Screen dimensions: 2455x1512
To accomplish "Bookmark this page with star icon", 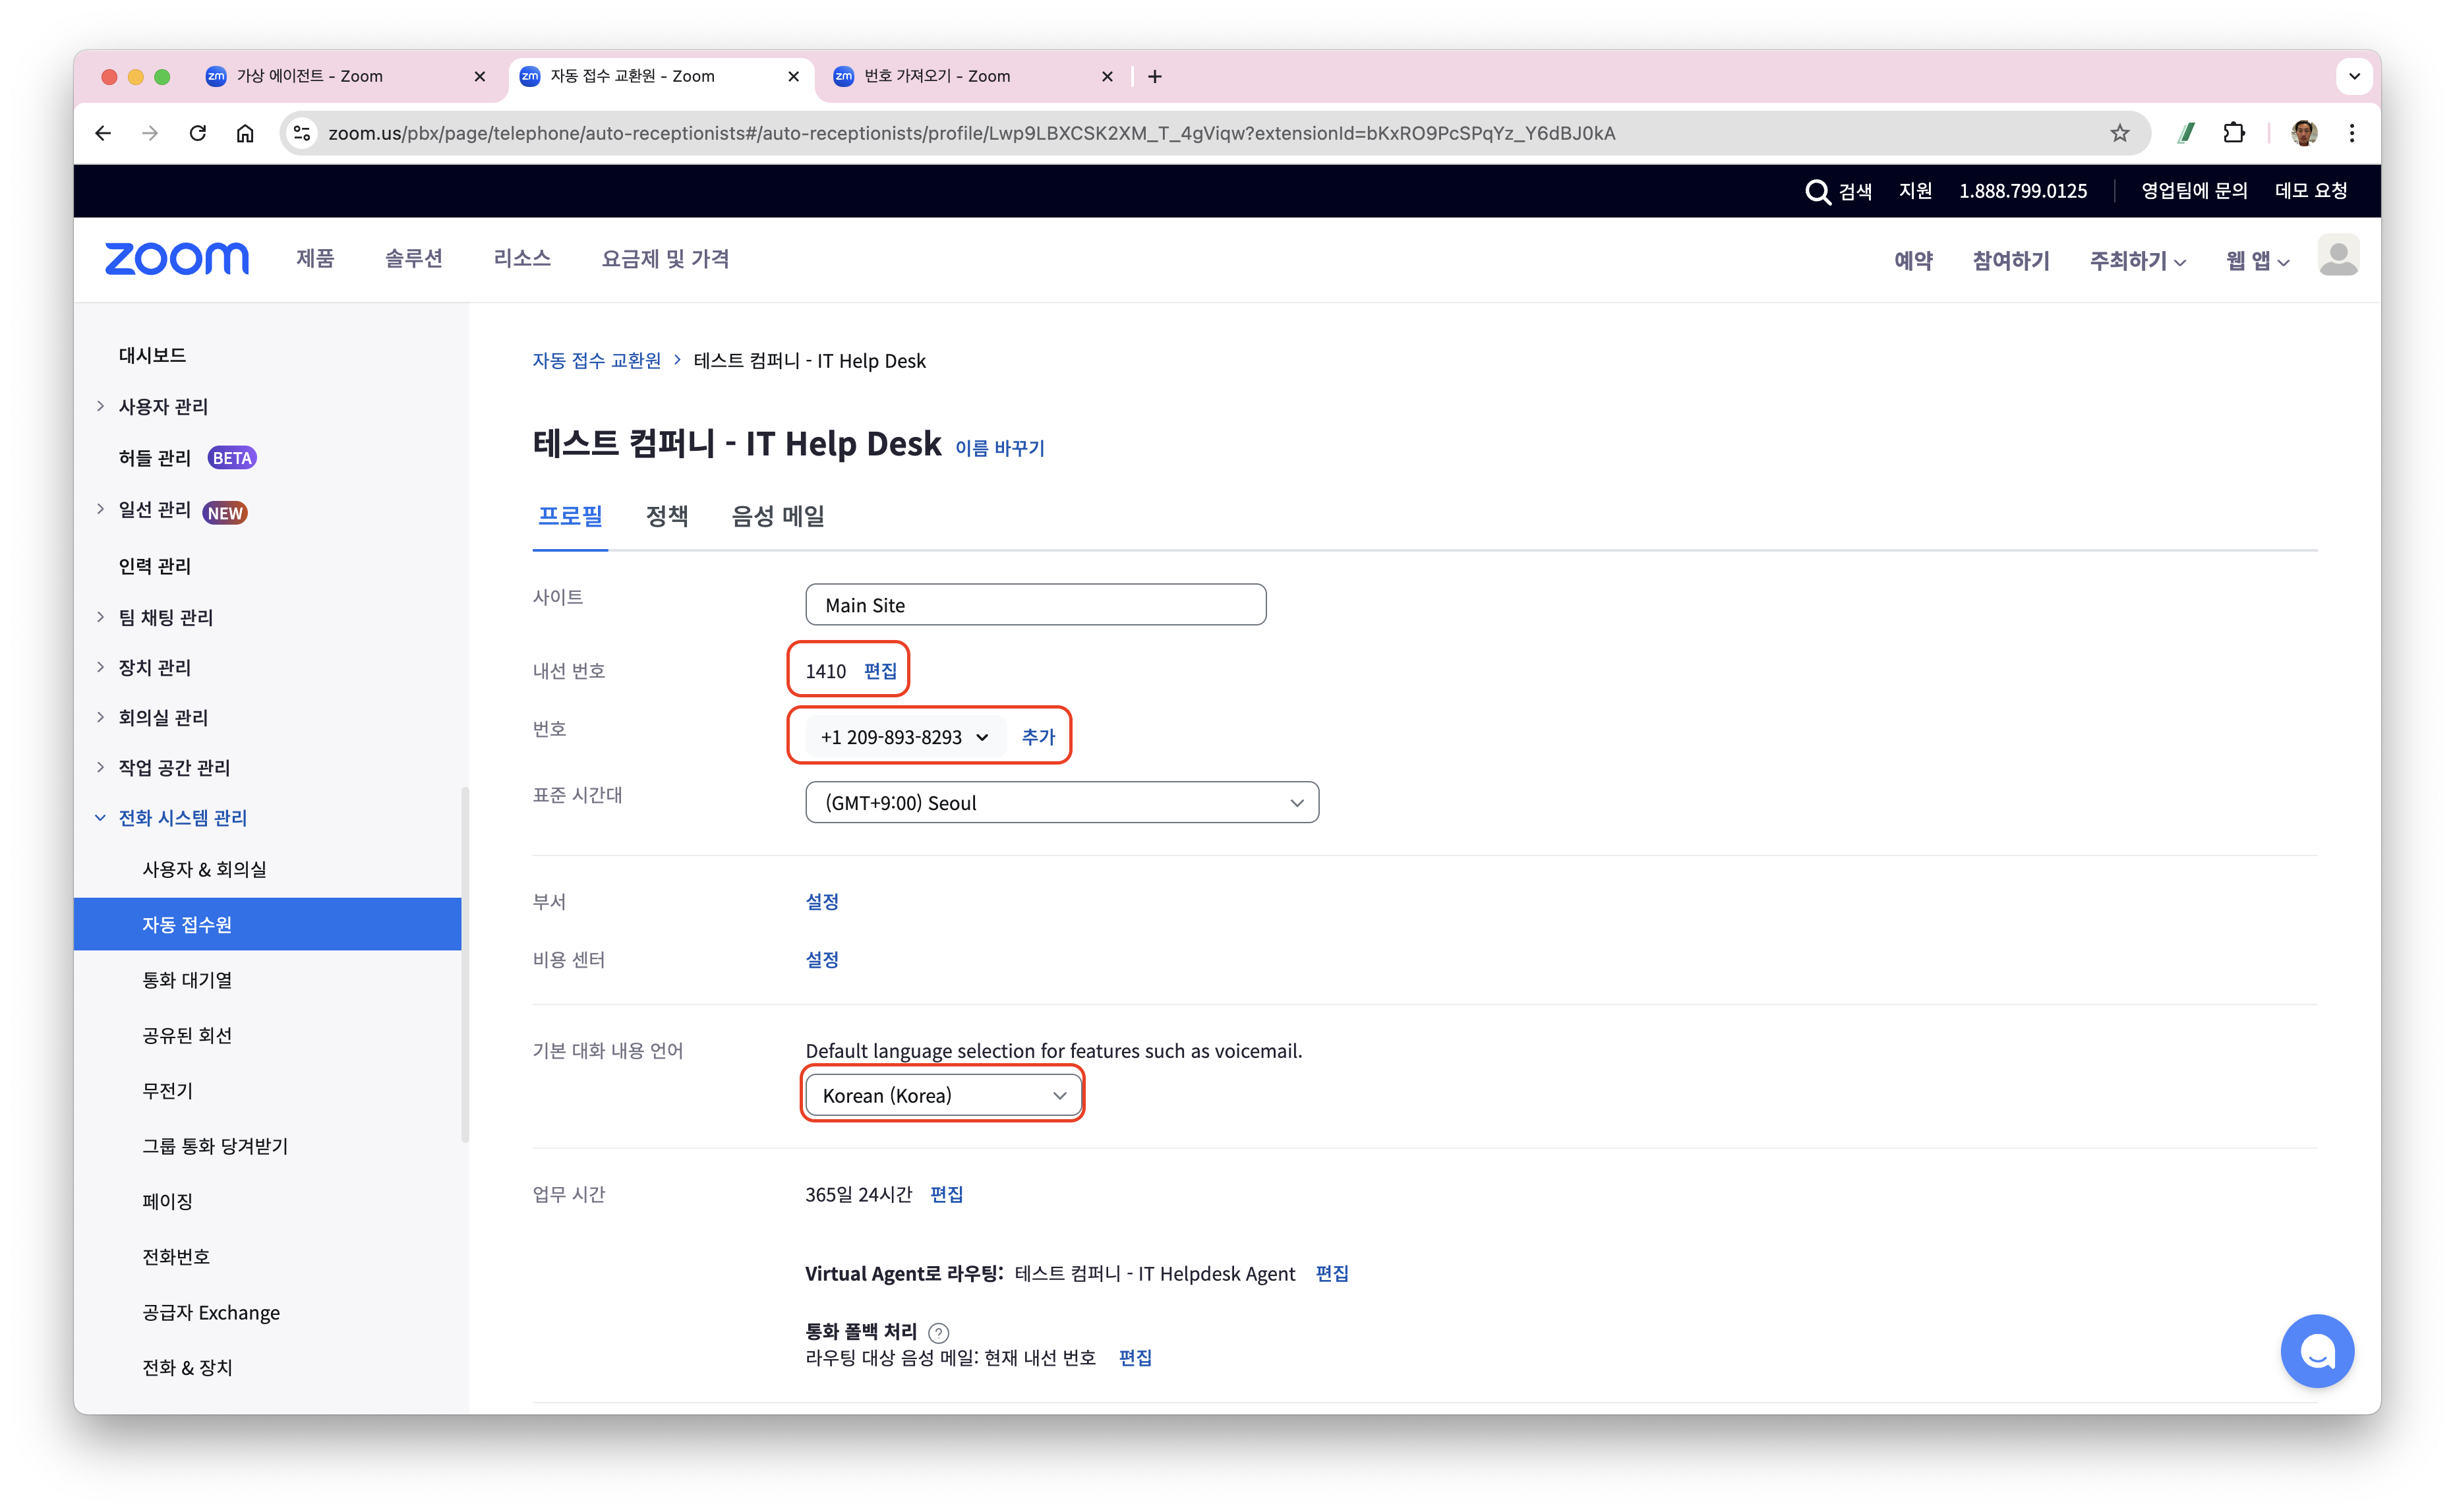I will click(x=2119, y=133).
